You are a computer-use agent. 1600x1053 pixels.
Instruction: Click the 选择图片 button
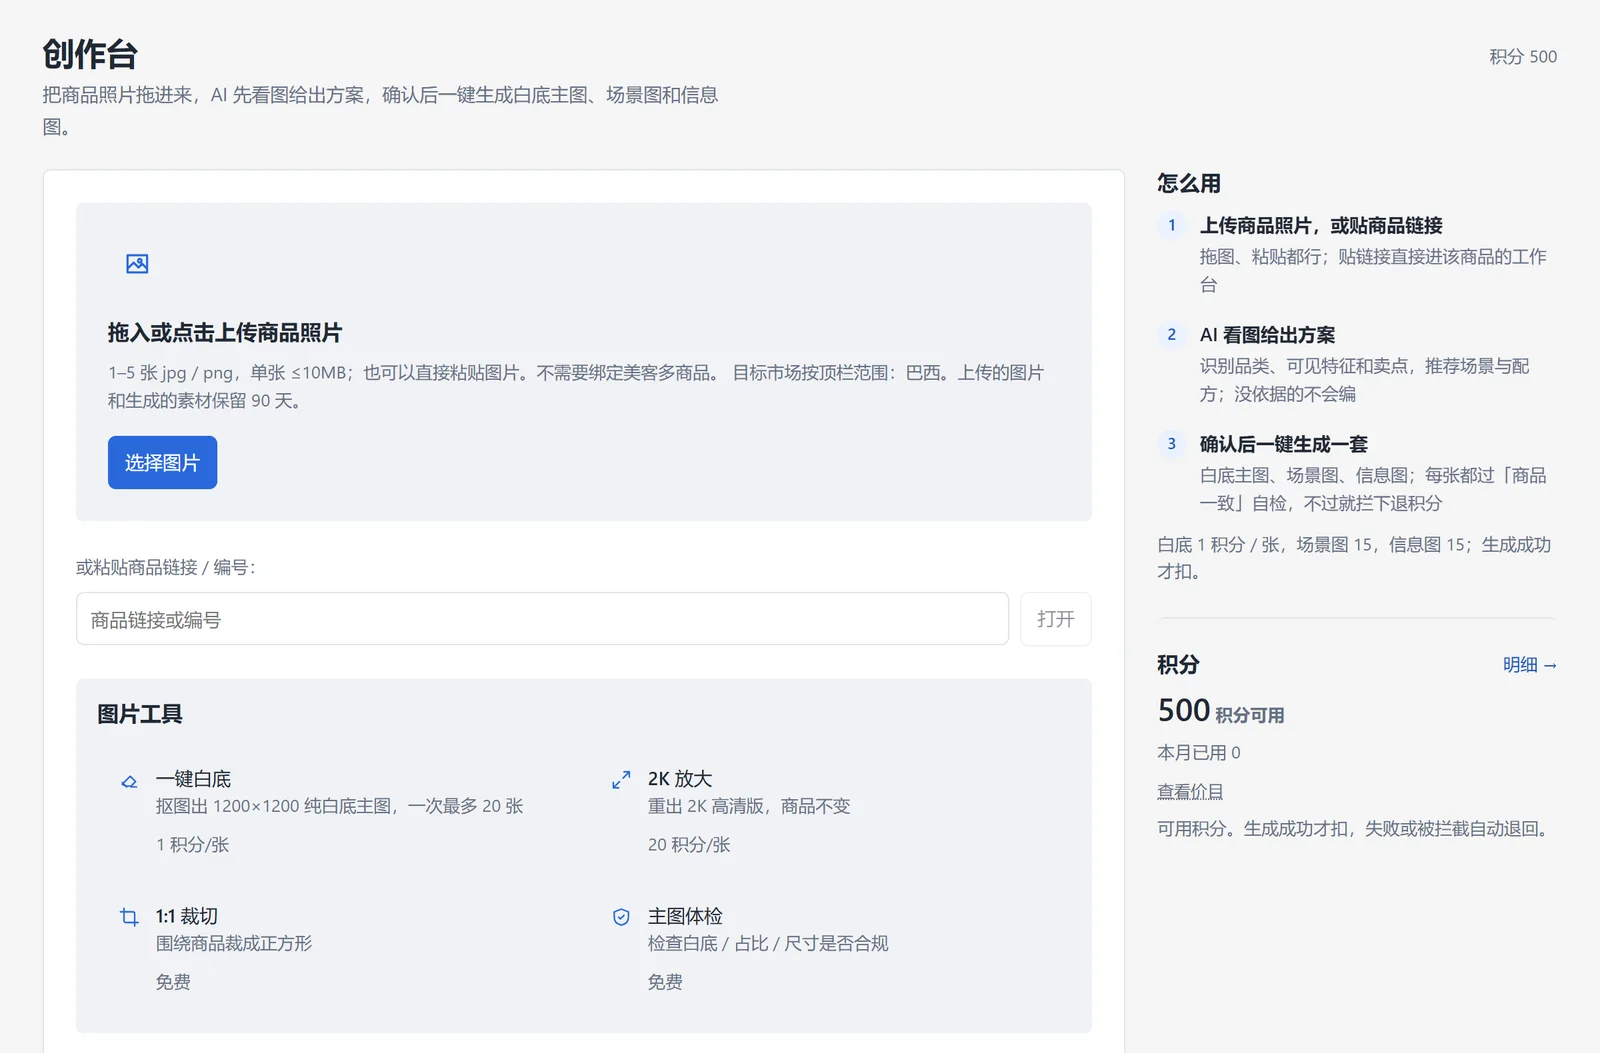click(162, 463)
